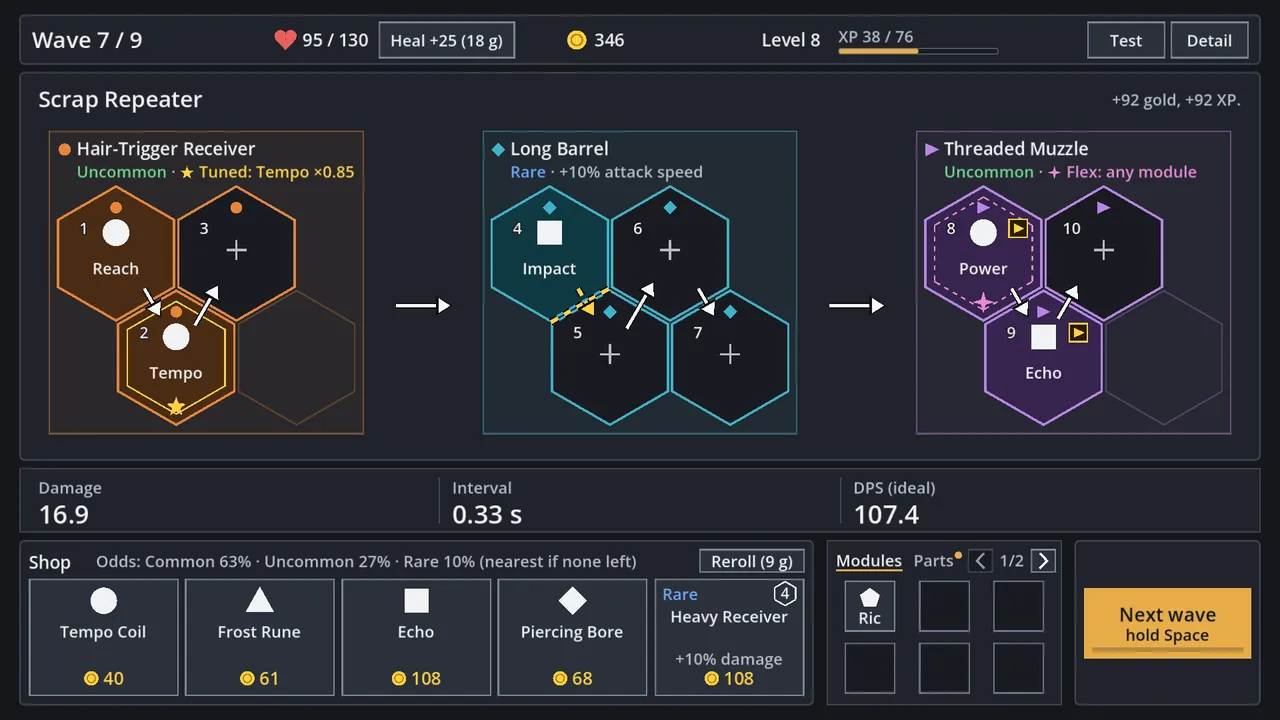Buy the Tempo Coil circle module

tap(103, 637)
